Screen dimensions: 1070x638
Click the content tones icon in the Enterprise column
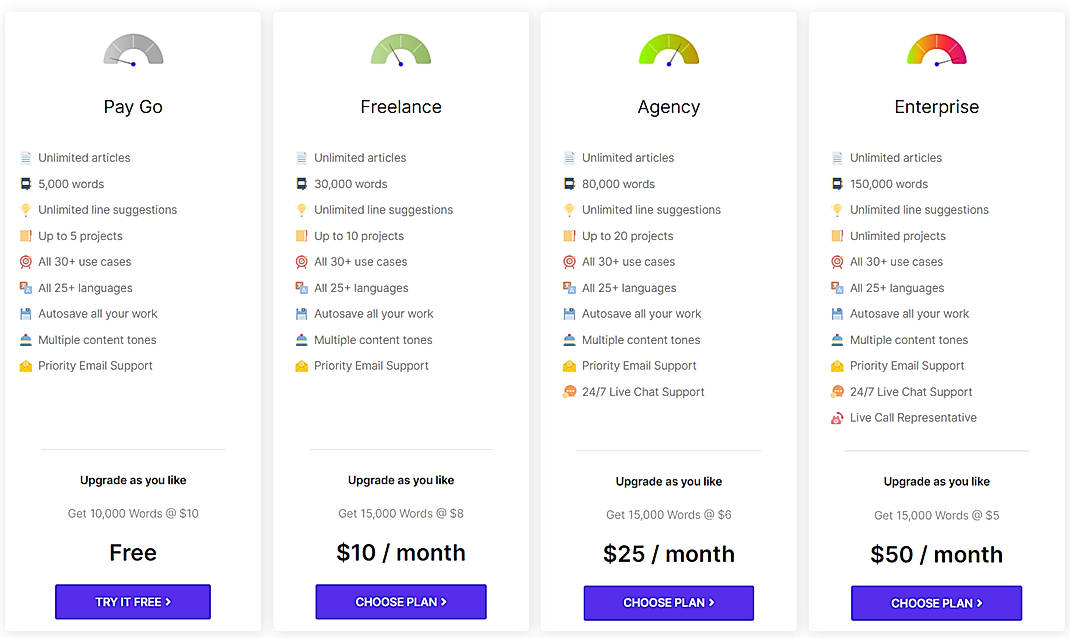(837, 339)
